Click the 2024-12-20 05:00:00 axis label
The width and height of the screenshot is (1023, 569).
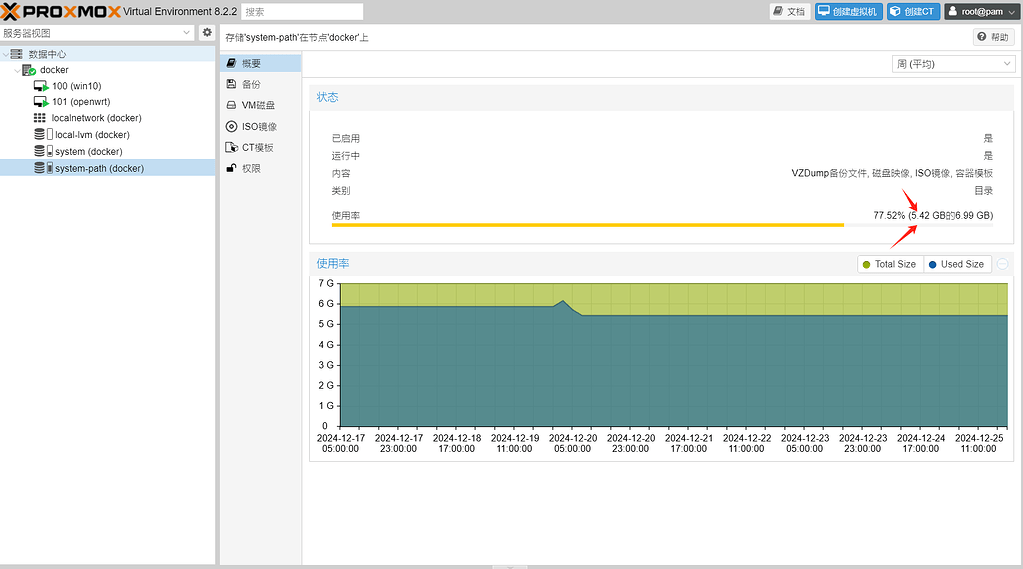tap(573, 444)
